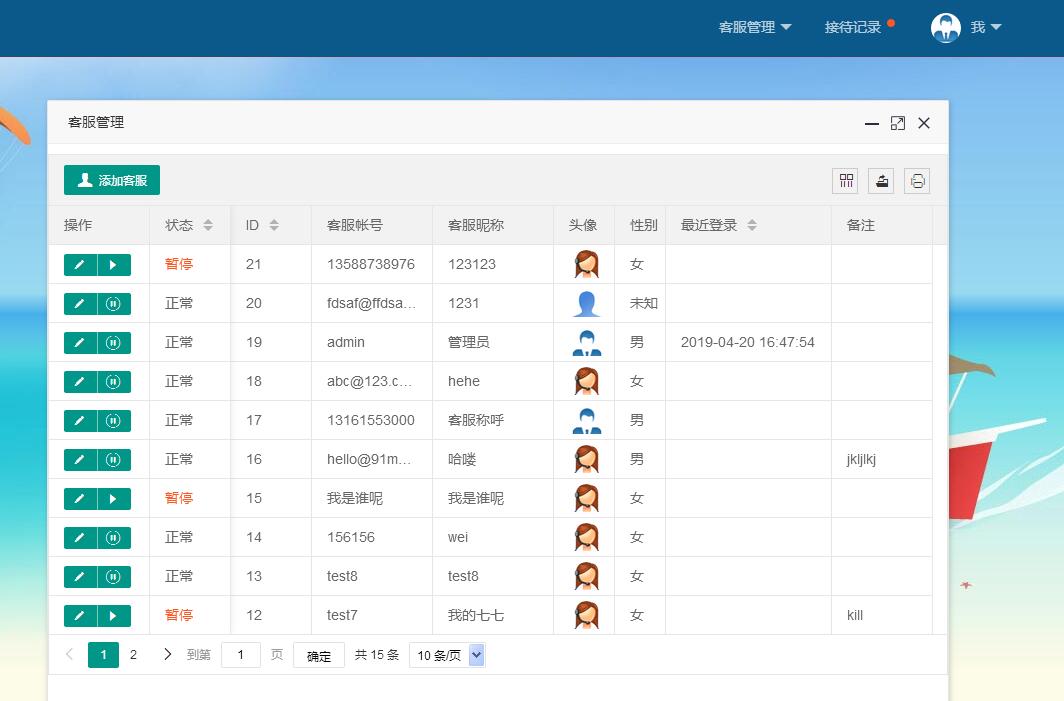Screen dimensions: 1064x701
Task: Open the 客服管理 dropdown in top navigation
Action: 755,28
